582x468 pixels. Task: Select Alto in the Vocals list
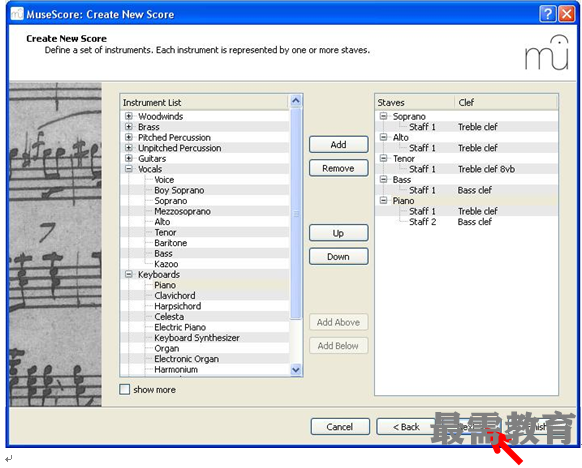pyautogui.click(x=162, y=222)
